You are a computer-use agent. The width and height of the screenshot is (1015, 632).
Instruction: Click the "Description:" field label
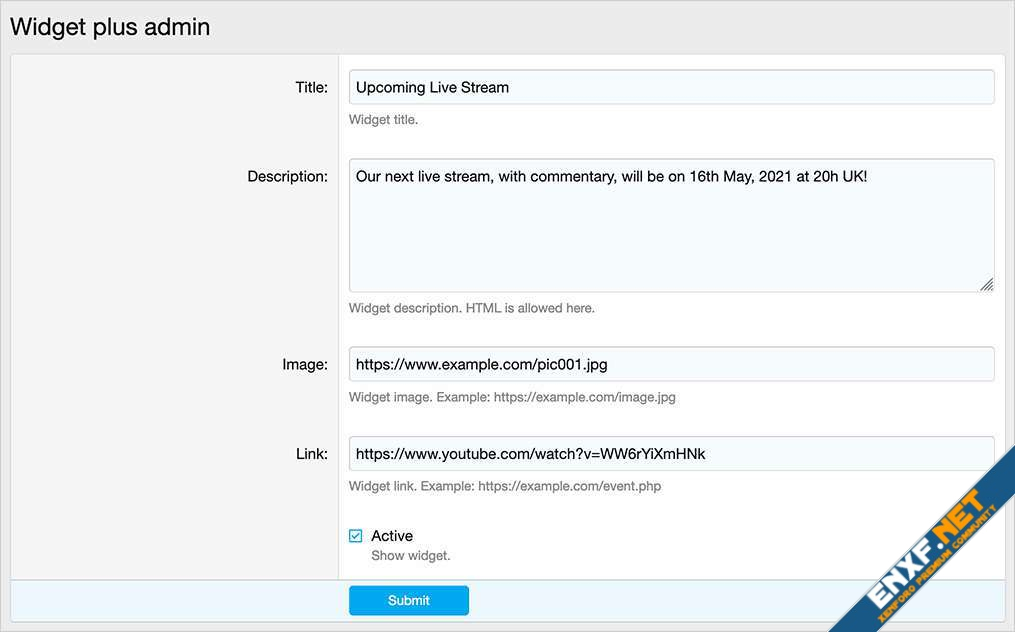tap(287, 176)
